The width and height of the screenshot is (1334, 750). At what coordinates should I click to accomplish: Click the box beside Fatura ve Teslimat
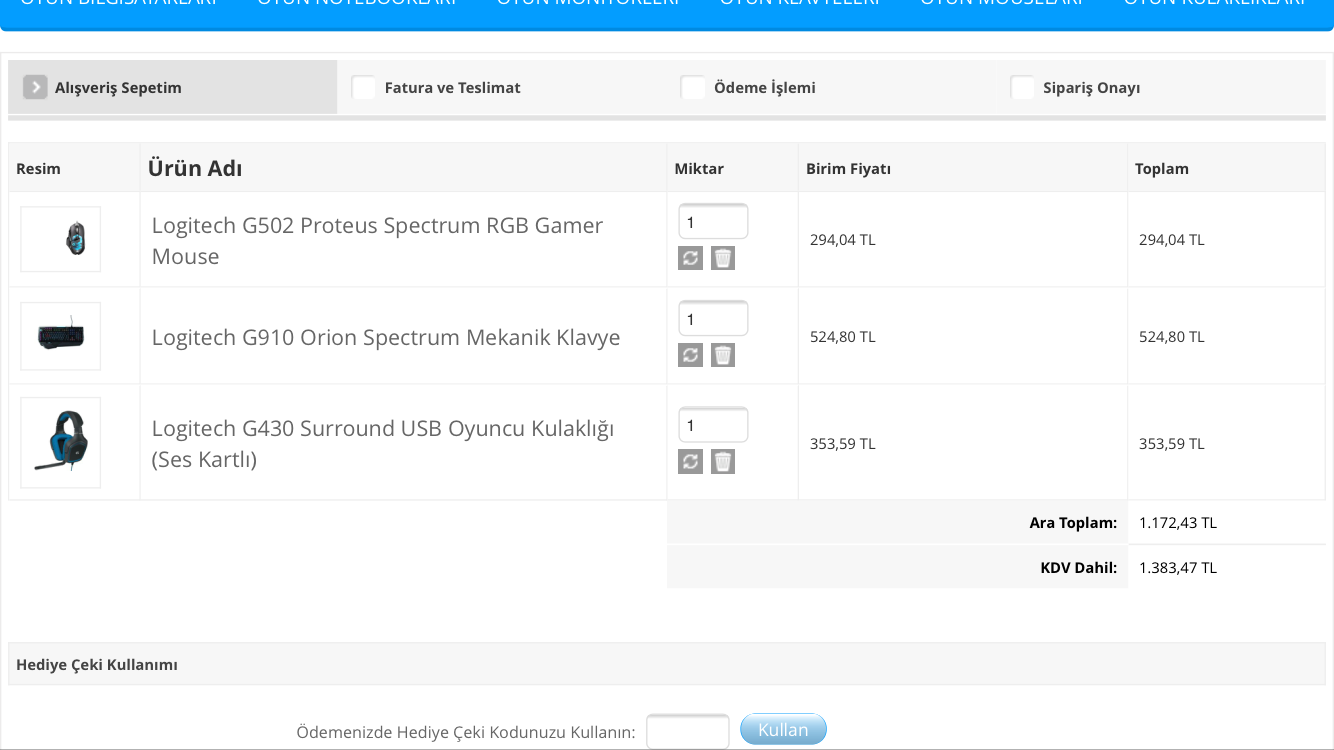tap(364, 87)
